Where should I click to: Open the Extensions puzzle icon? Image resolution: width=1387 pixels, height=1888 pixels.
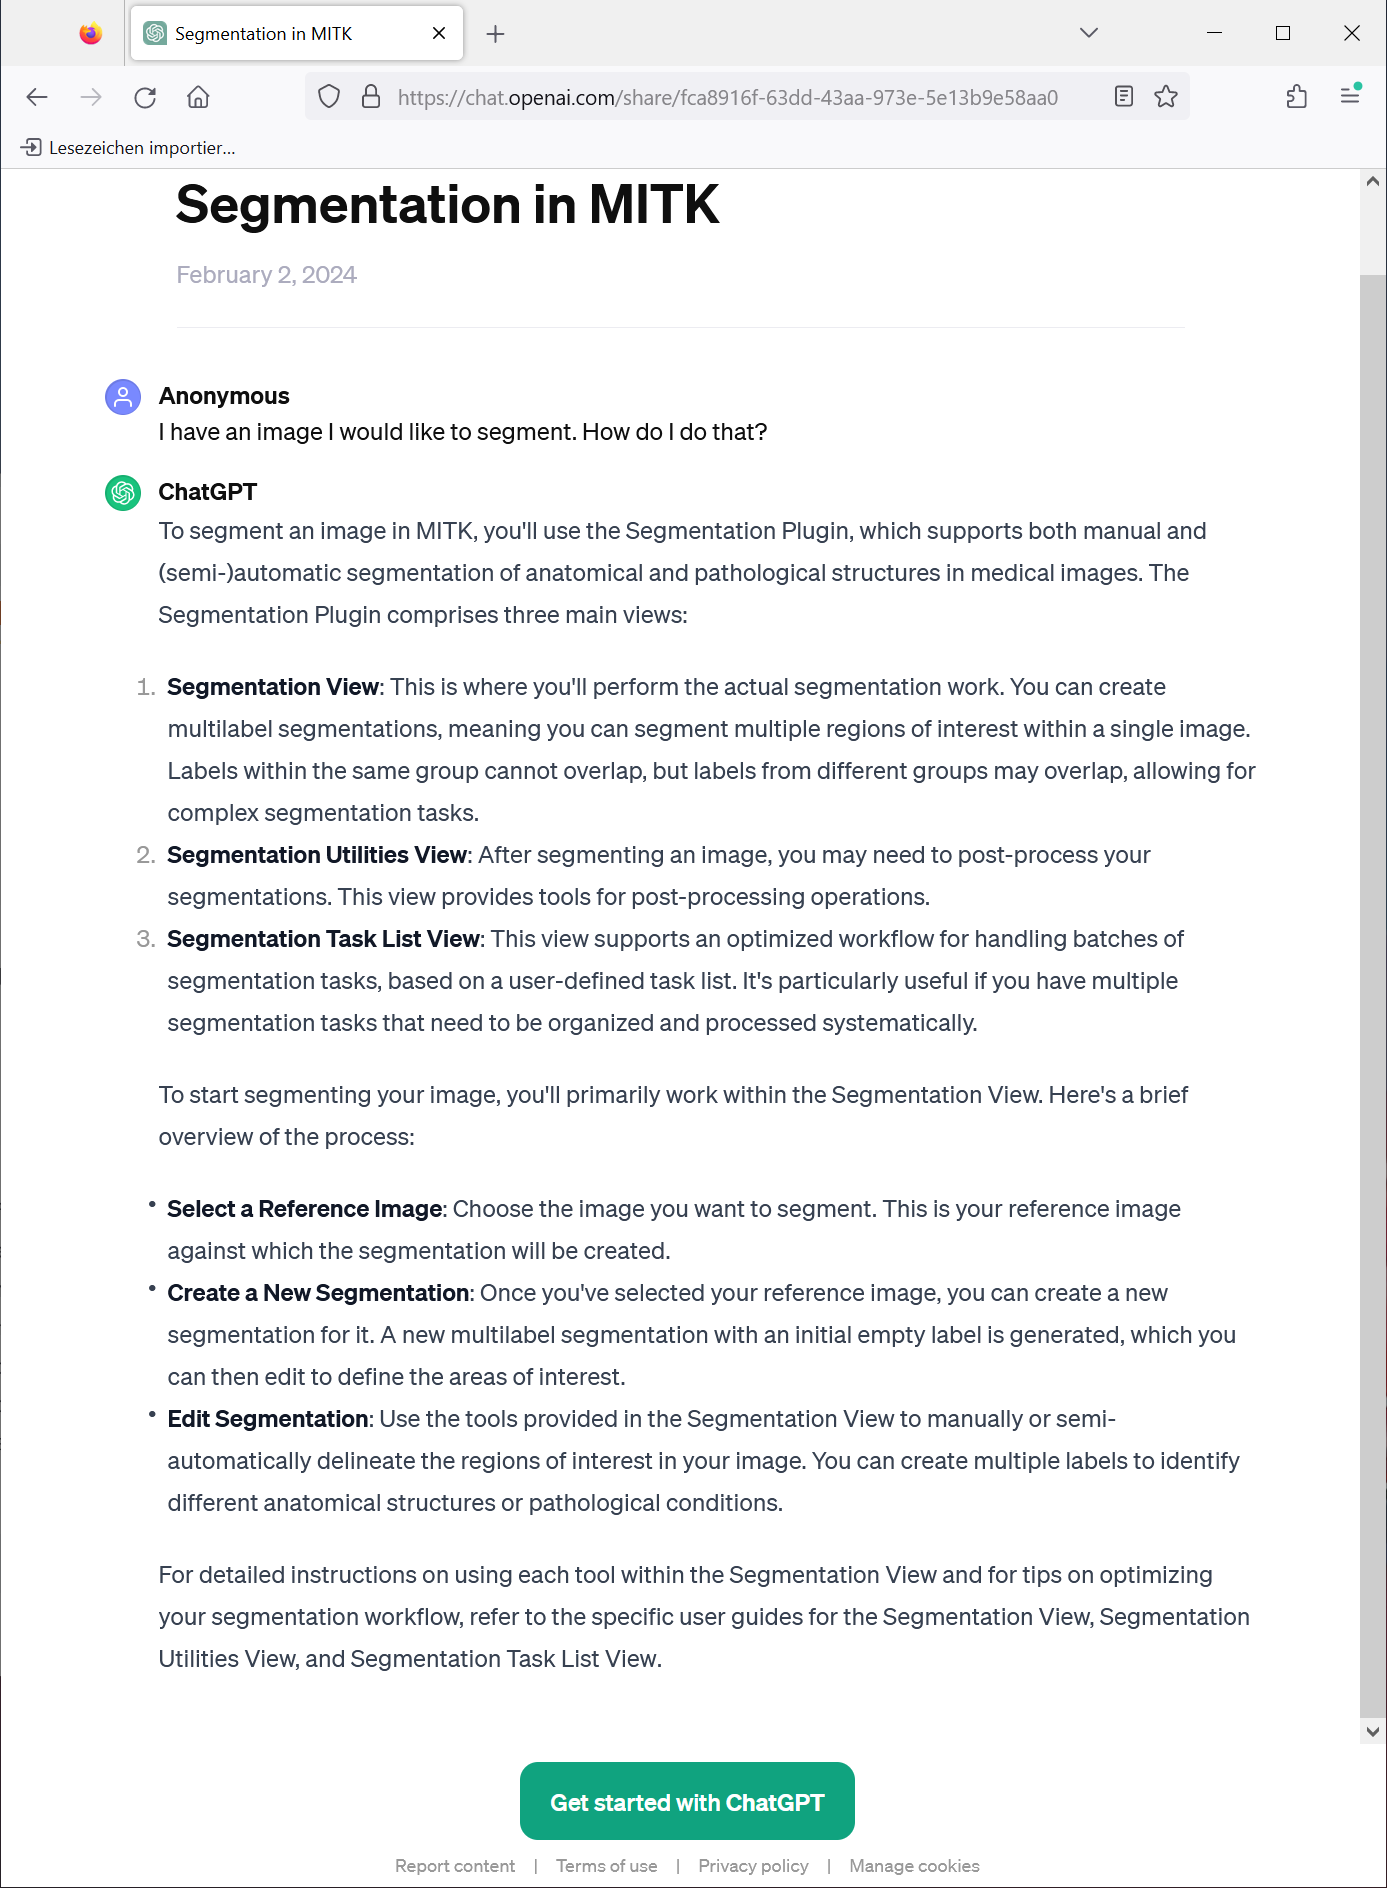click(x=1297, y=97)
